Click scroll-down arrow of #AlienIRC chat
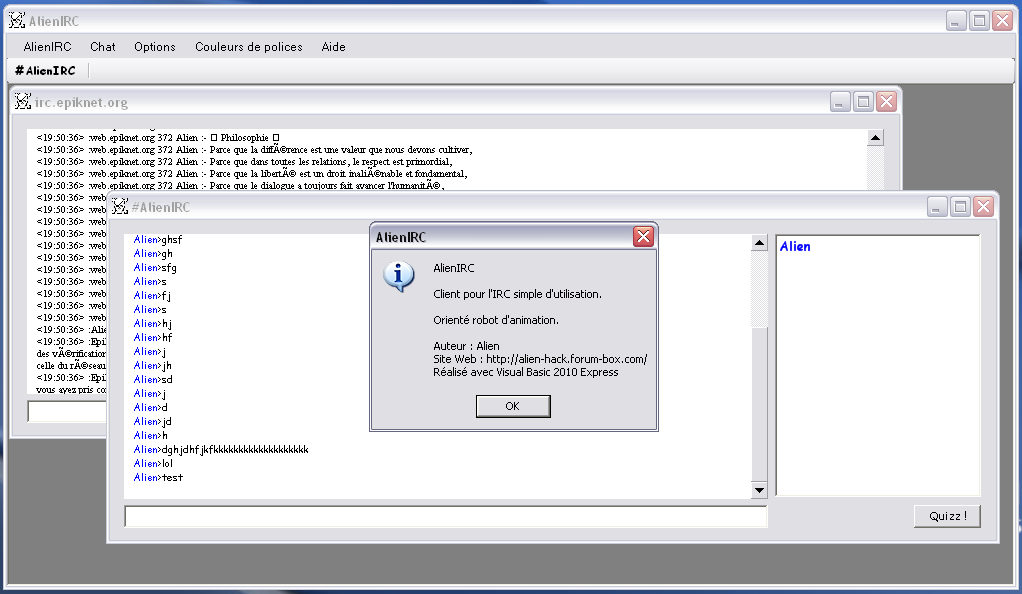Image resolution: width=1022 pixels, height=594 pixels. click(759, 490)
